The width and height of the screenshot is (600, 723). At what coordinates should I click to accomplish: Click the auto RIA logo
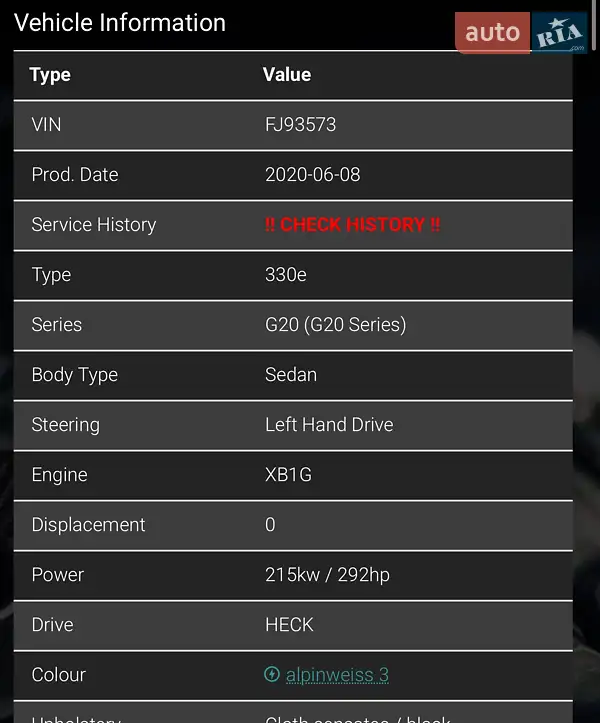(520, 33)
